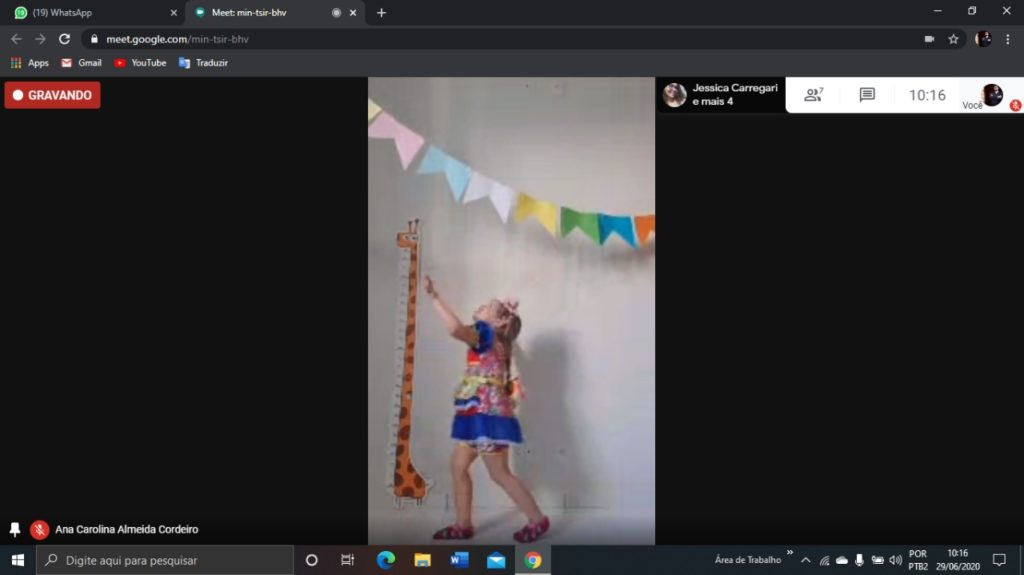The image size is (1024, 575).
Task: Open File Explorer from taskbar
Action: [423, 560]
